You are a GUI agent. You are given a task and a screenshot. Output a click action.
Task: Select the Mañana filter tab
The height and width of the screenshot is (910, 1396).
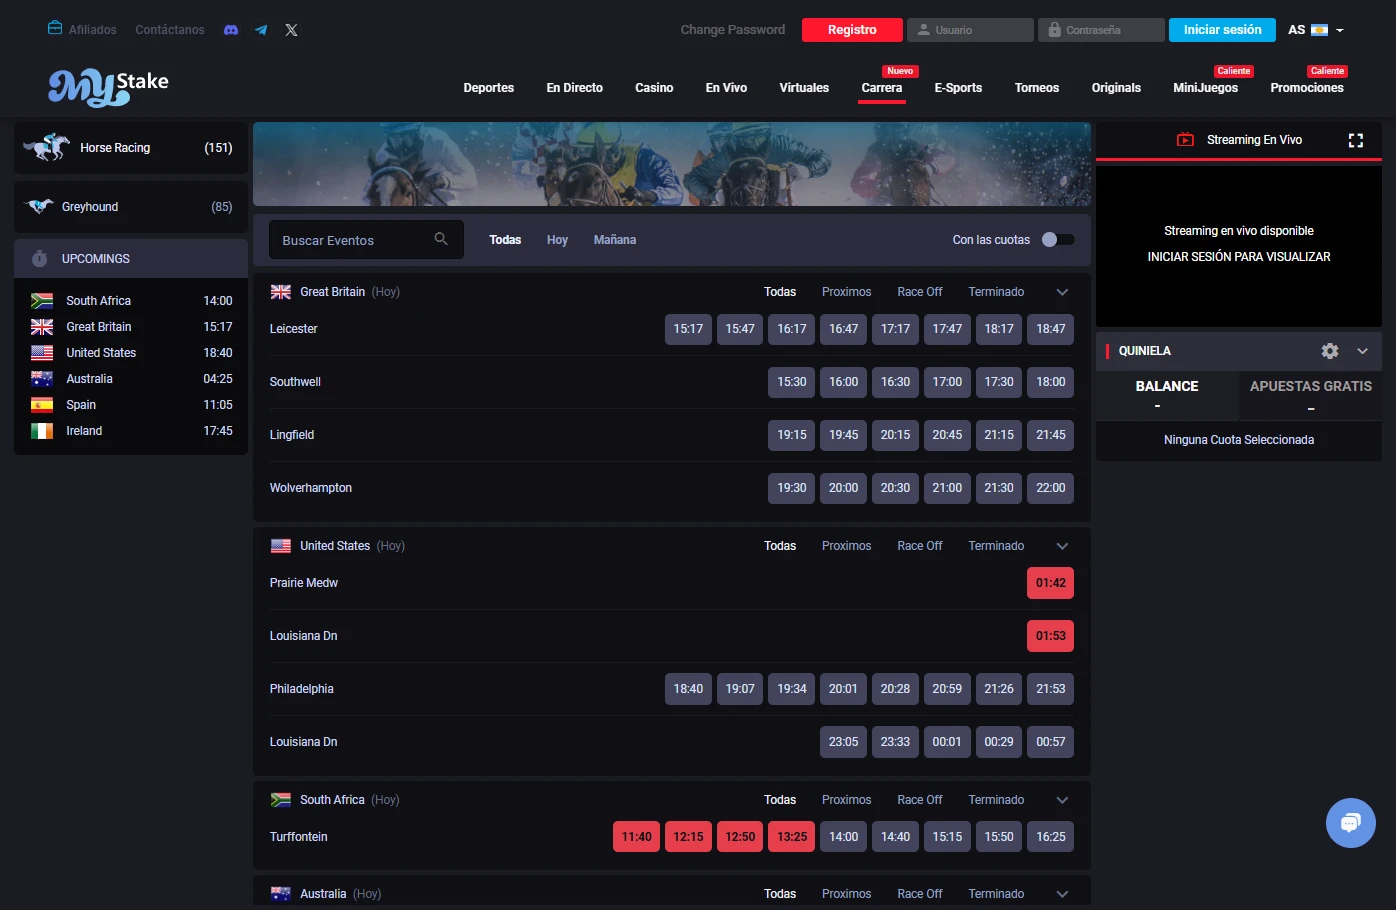[615, 240]
